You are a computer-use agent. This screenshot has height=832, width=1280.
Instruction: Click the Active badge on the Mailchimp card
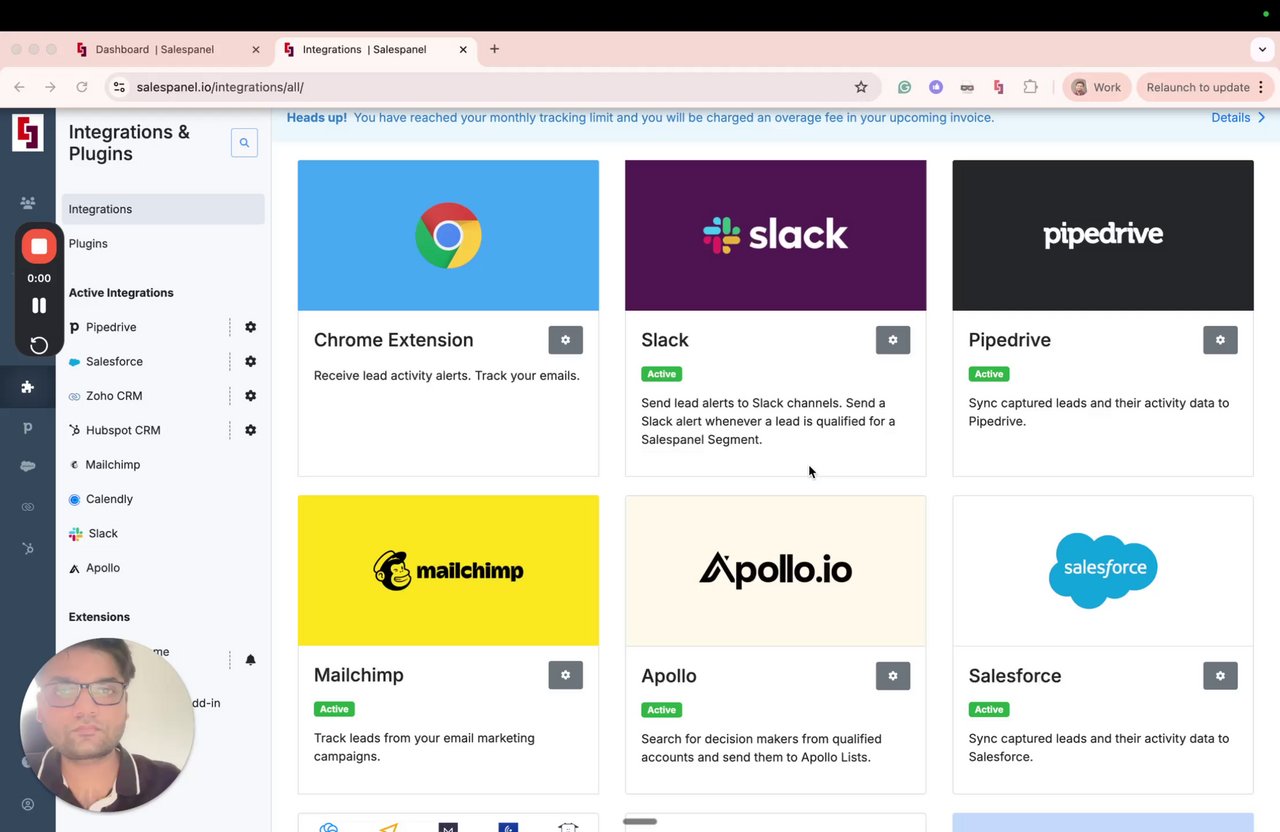334,709
